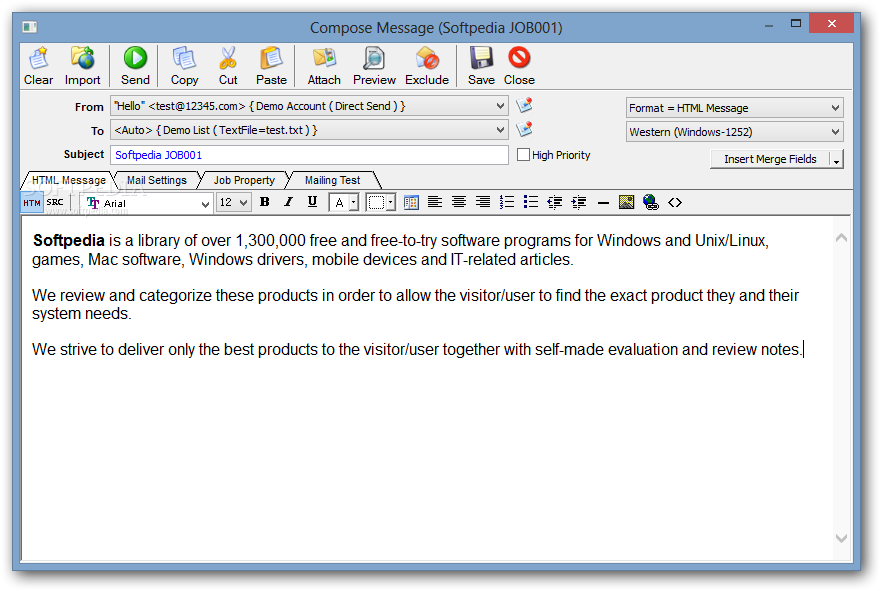Switch to the Mail Settings tab
The width and height of the screenshot is (881, 591).
tap(157, 180)
